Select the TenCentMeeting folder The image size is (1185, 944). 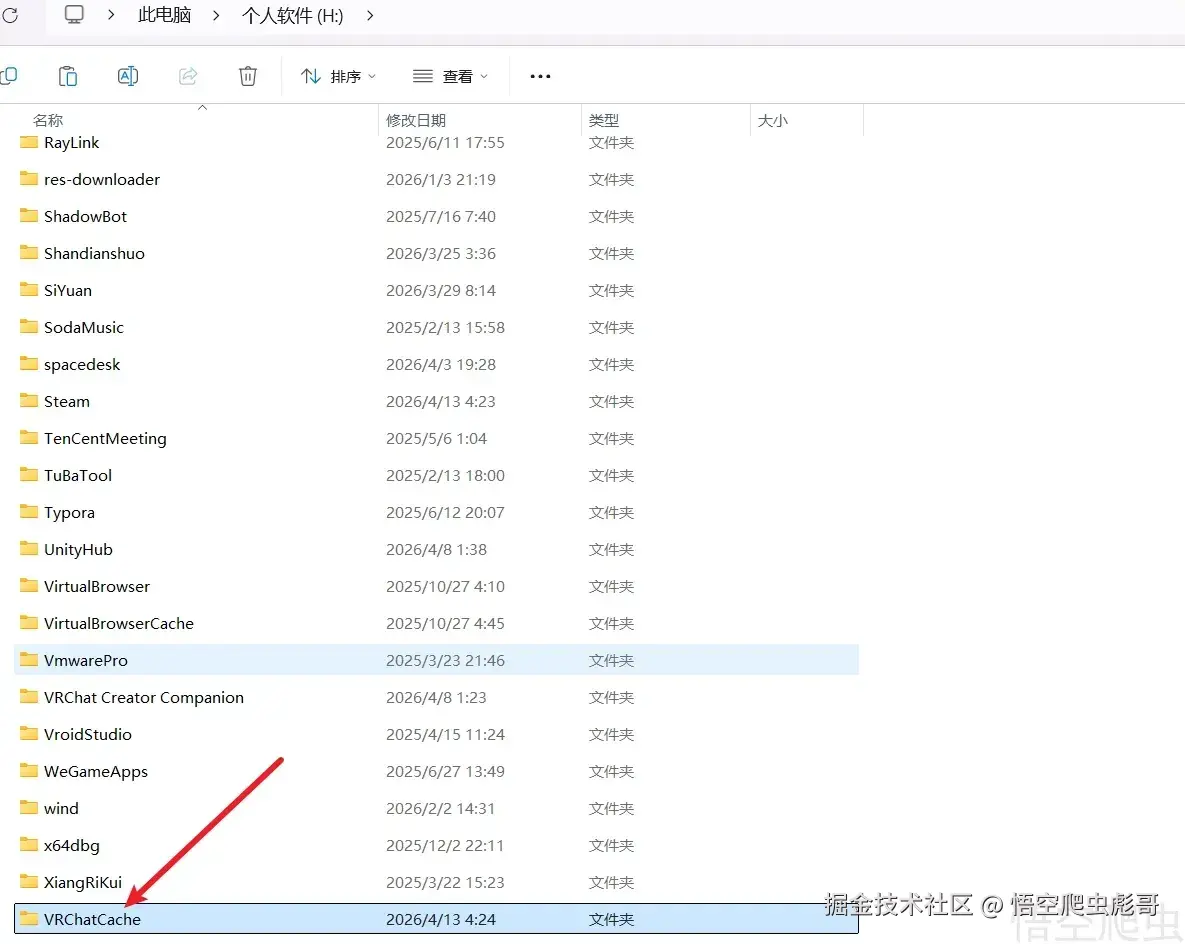(437, 439)
